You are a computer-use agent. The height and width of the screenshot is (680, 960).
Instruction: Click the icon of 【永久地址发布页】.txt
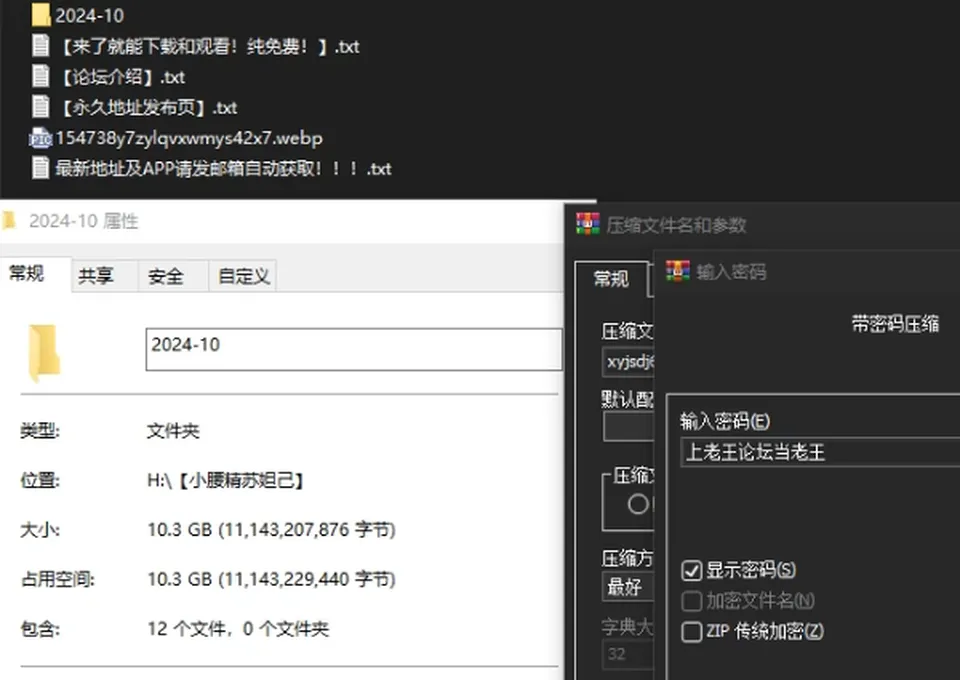[40, 107]
